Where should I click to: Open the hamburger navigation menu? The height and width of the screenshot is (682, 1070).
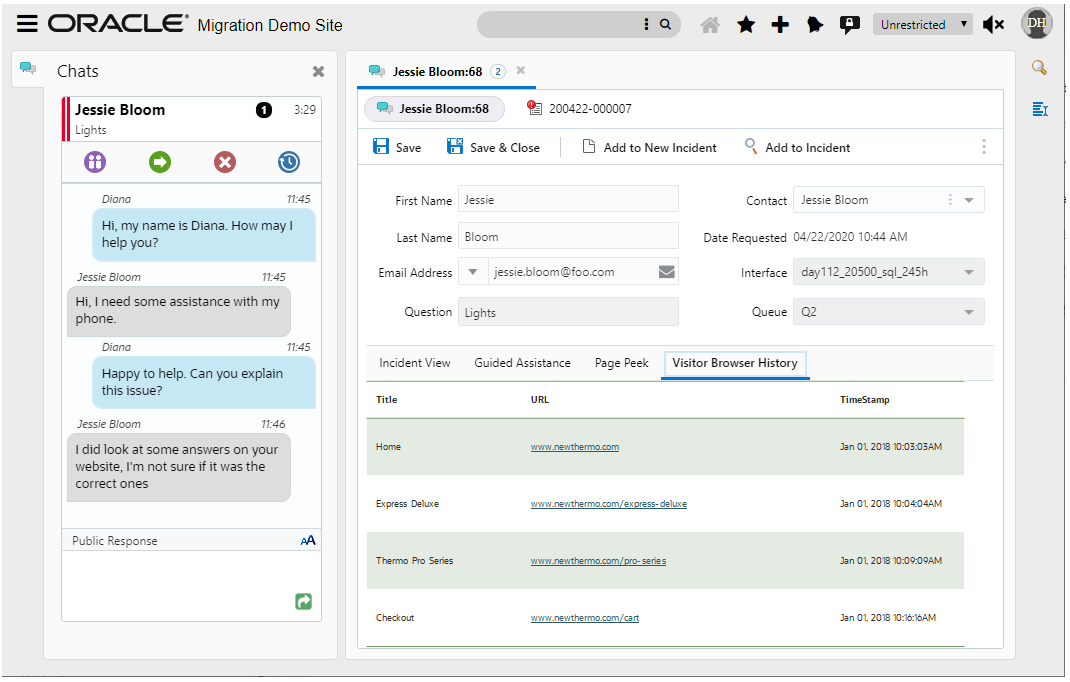tap(27, 24)
